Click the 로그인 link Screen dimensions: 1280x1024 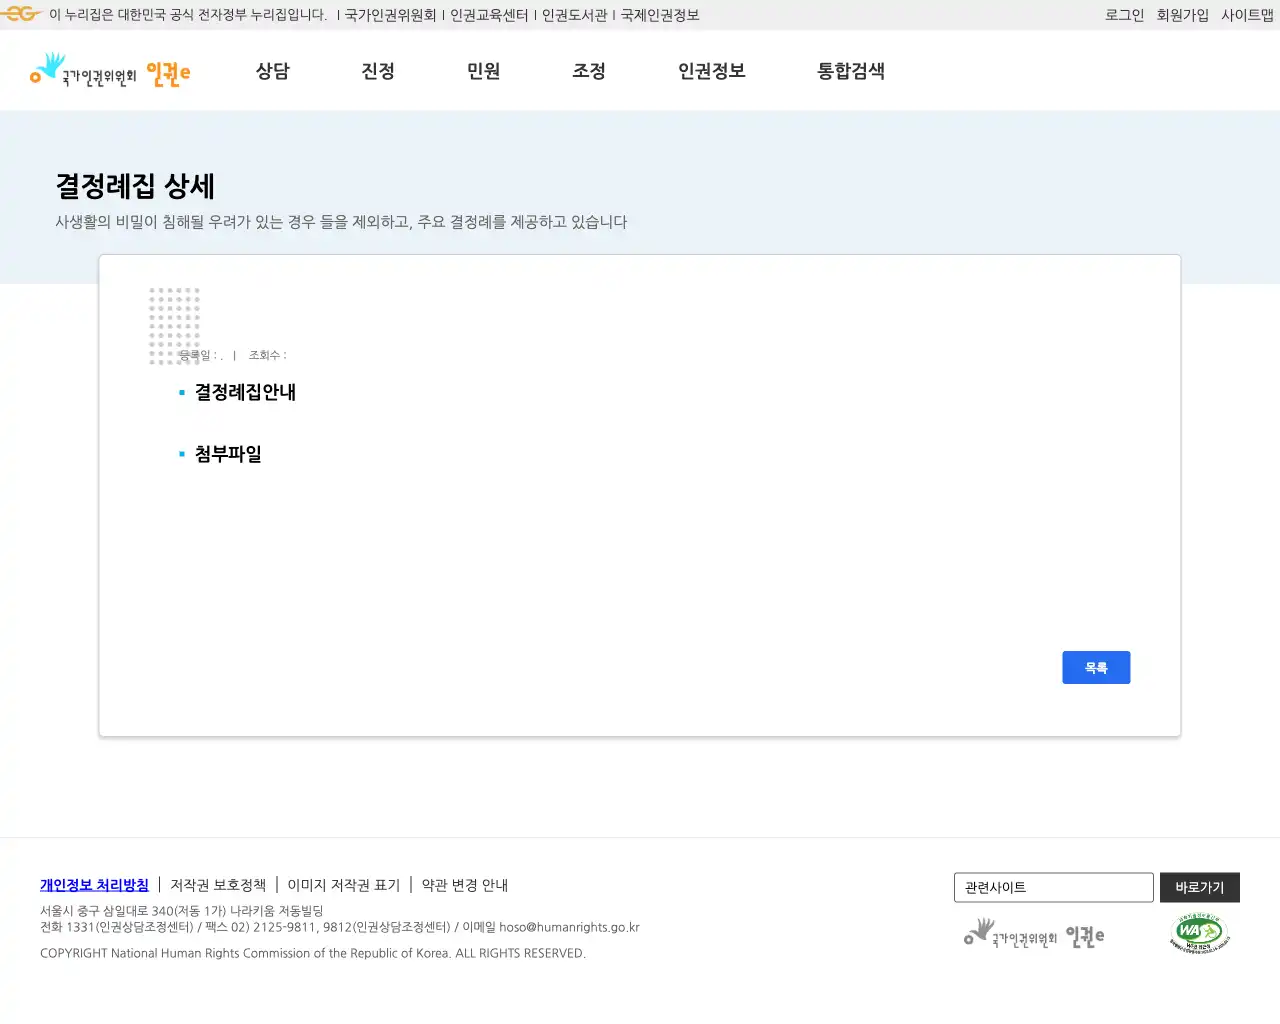[1124, 14]
